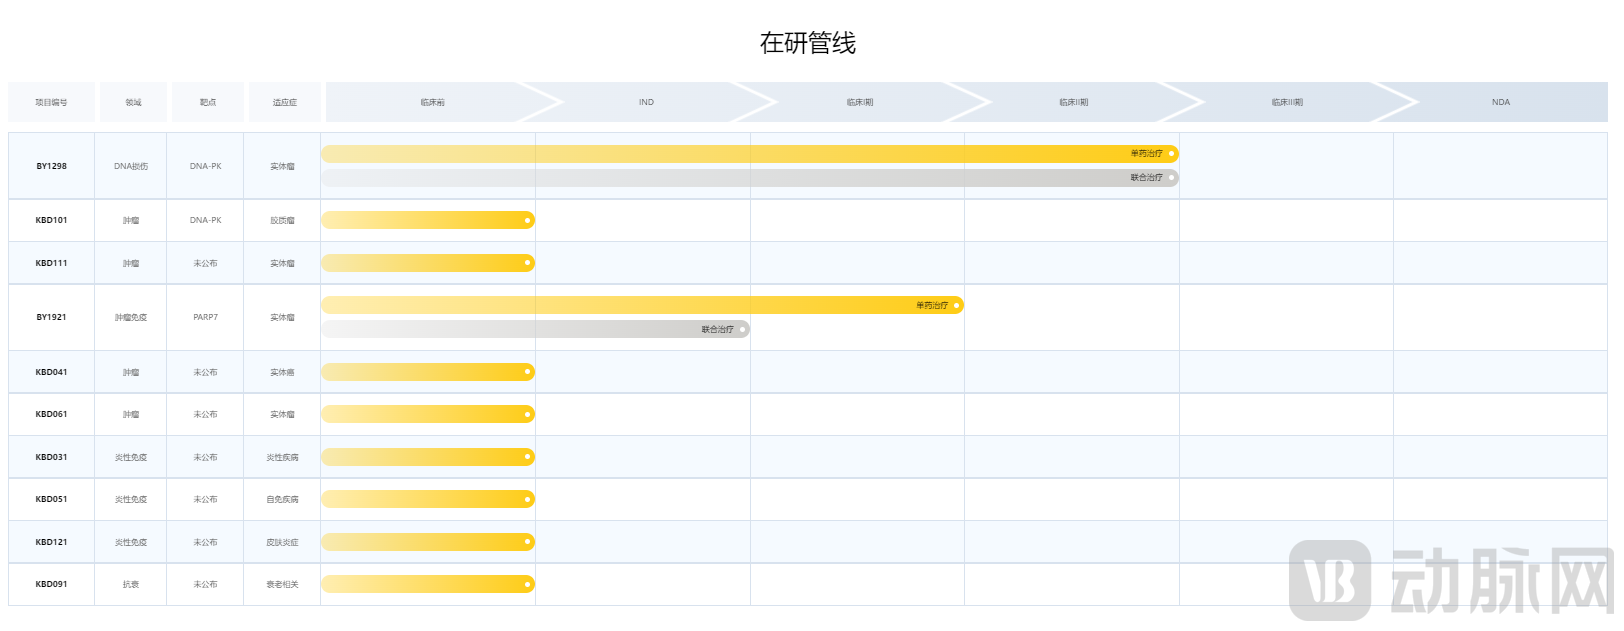
Task: Click the BY1298 单药治疗 progress bar
Action: point(750,154)
